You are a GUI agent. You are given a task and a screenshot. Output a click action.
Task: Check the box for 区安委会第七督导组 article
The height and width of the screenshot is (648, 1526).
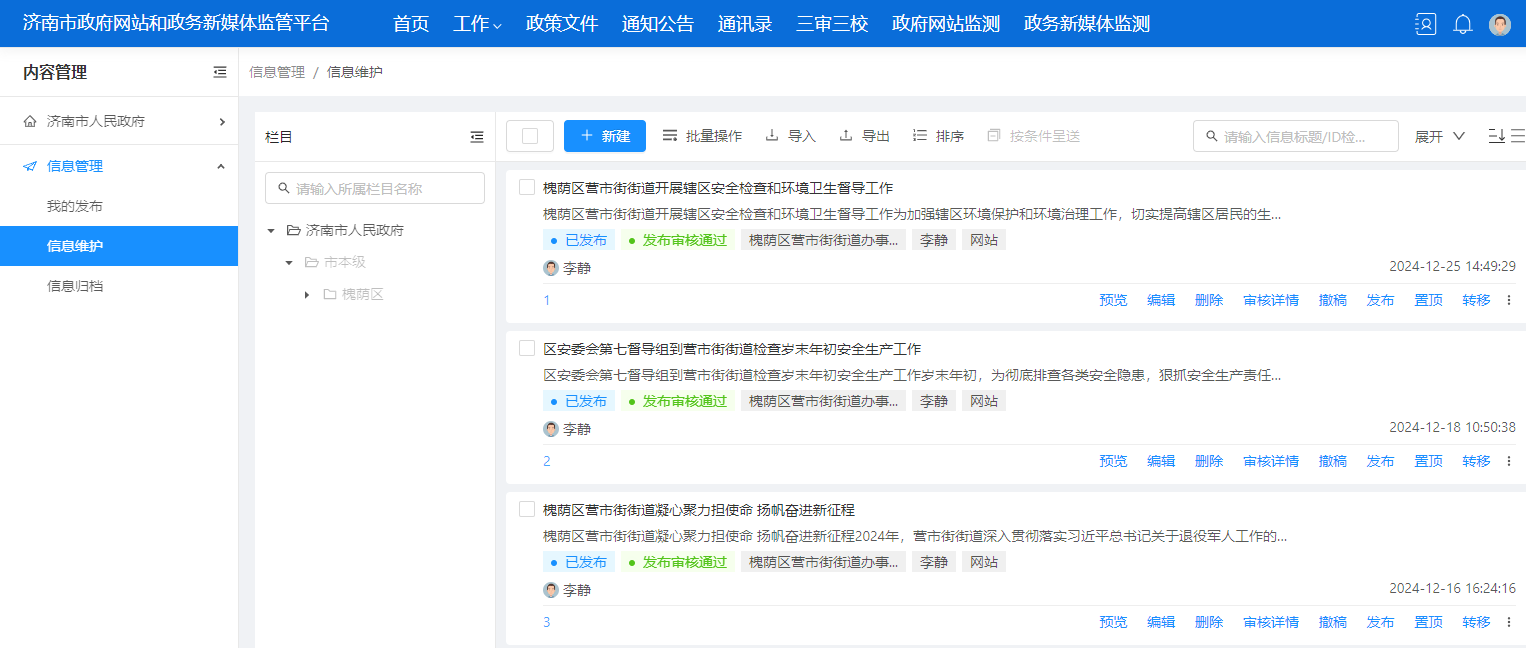527,348
